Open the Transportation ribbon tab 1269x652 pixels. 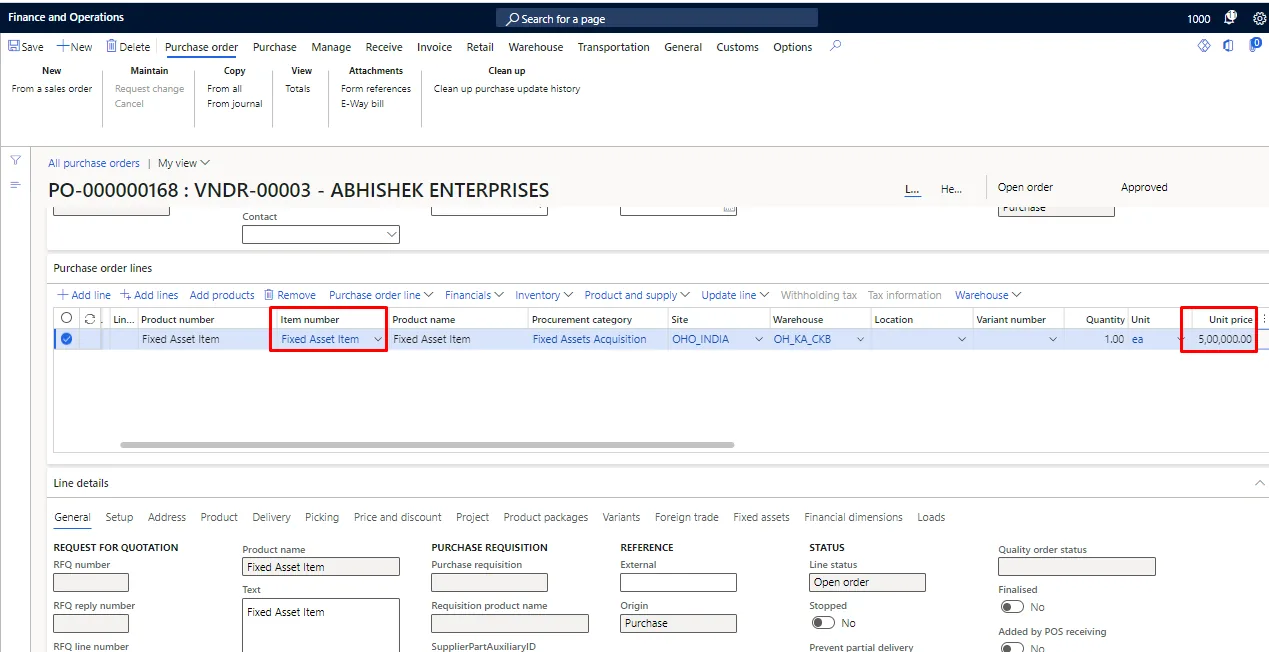pos(613,47)
